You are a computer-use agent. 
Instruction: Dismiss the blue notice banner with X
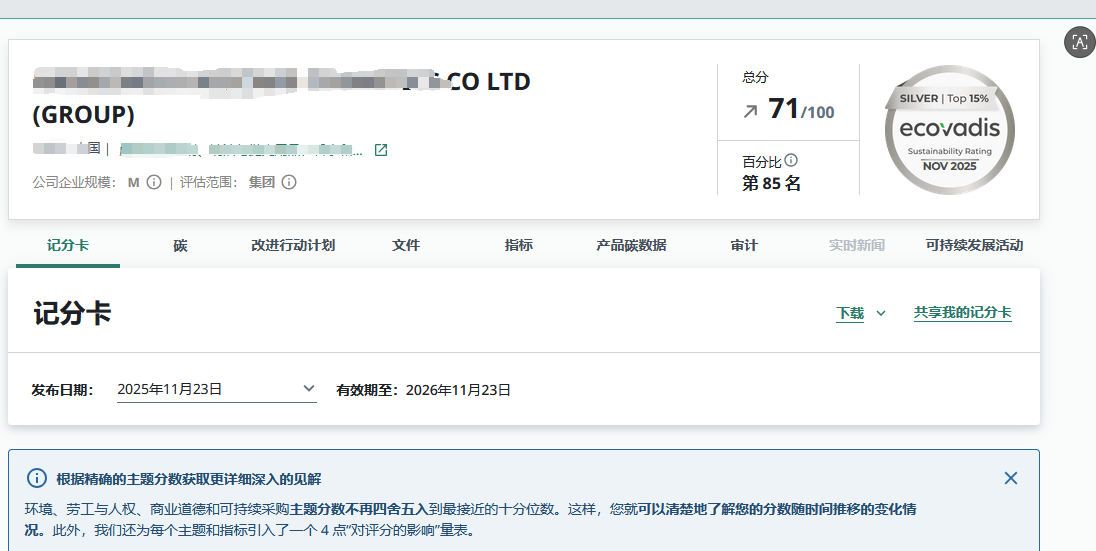click(1011, 478)
